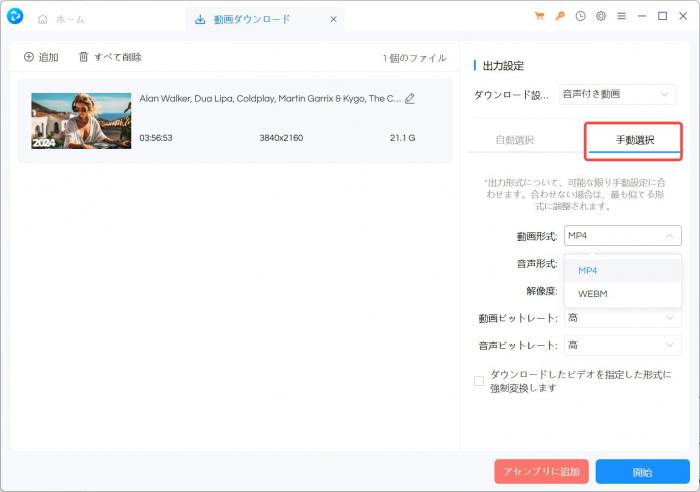
Task: Collapse the 動画形式 MP4 dropdown
Action: 623,236
